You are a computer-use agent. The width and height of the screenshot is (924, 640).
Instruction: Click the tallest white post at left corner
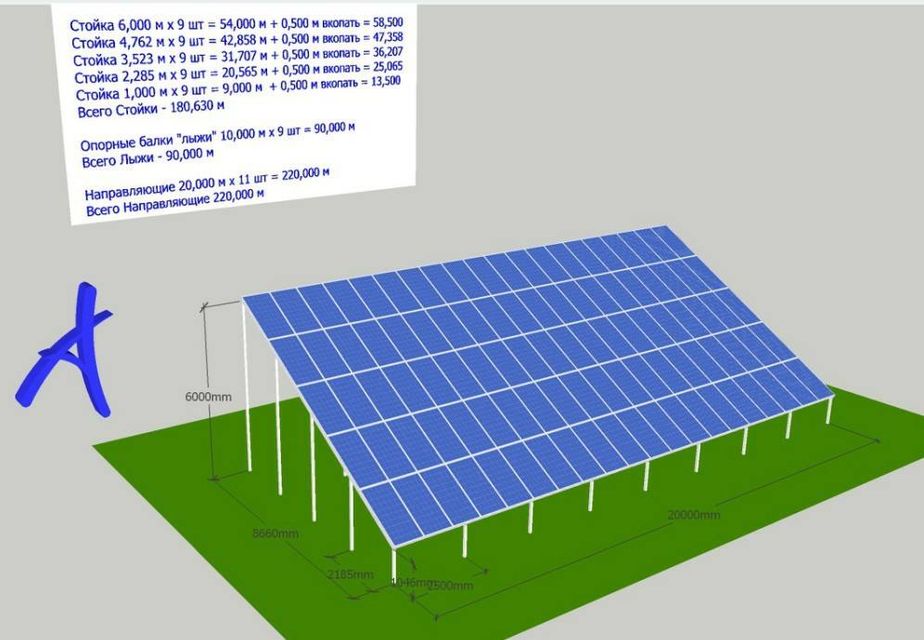click(x=246, y=390)
